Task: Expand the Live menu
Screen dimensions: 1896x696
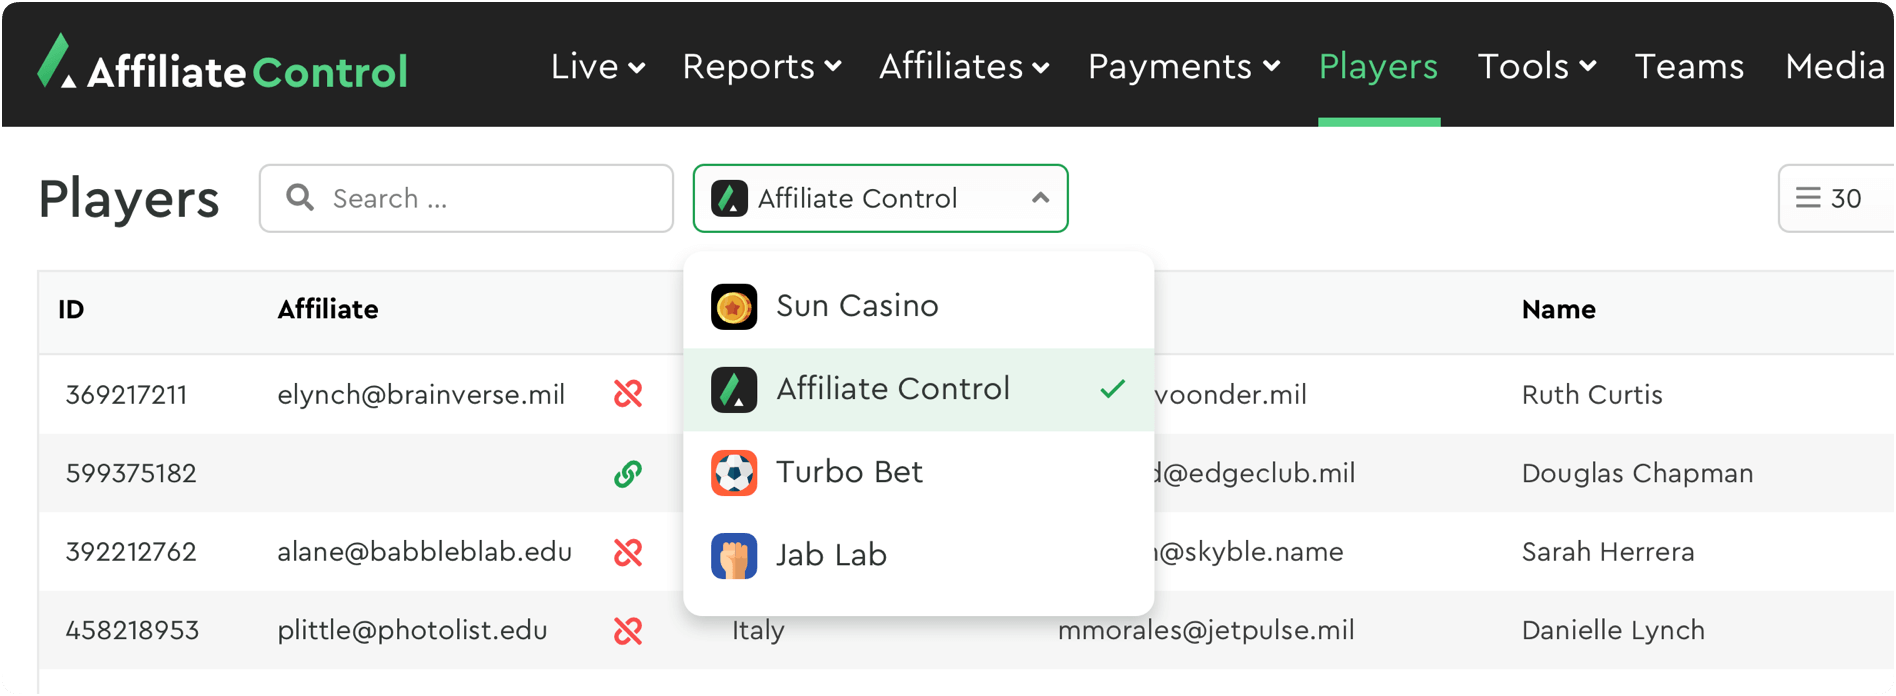Action: 597,67
